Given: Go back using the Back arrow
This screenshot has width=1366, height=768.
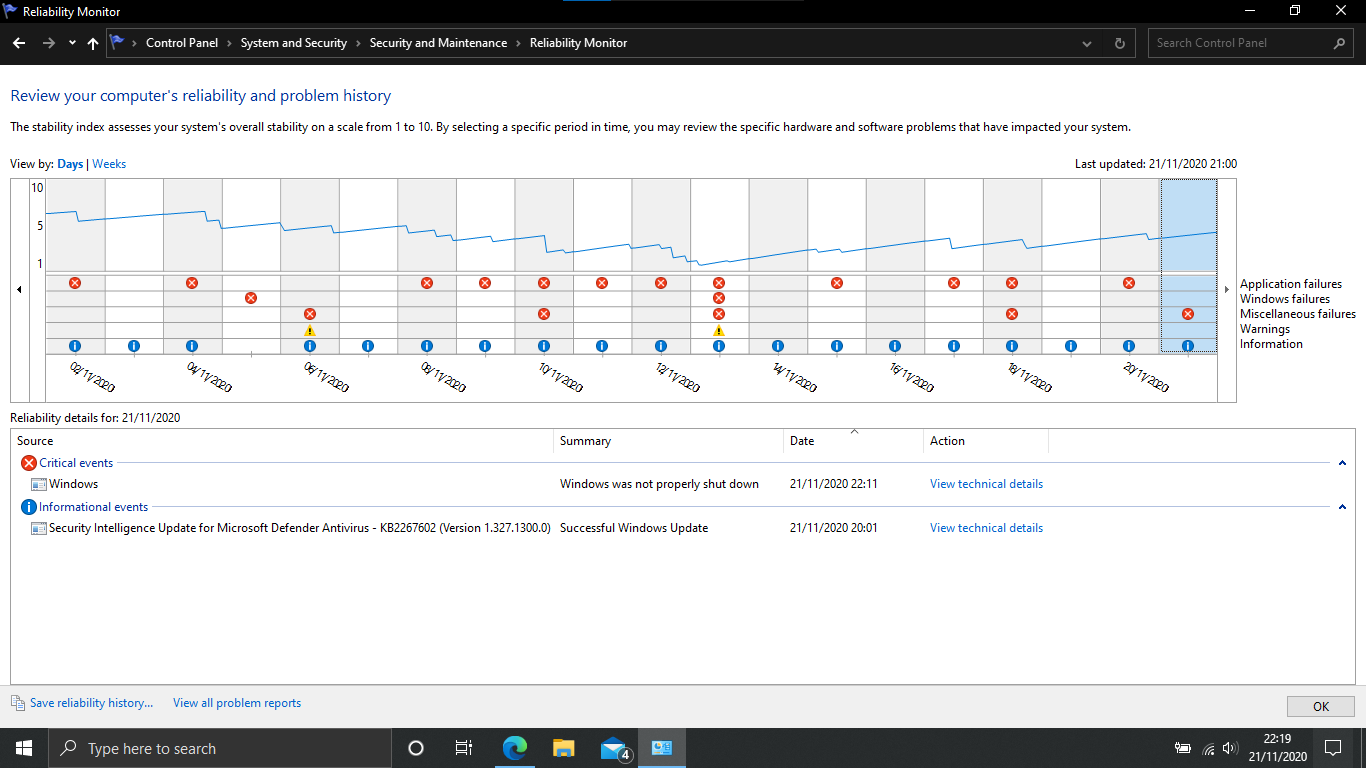Looking at the screenshot, I should click(x=19, y=43).
